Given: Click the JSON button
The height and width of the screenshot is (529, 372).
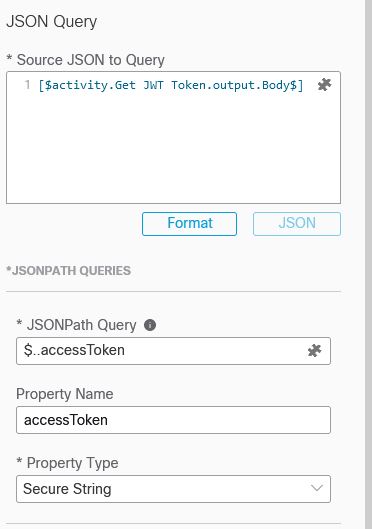Looking at the screenshot, I should [x=297, y=224].
